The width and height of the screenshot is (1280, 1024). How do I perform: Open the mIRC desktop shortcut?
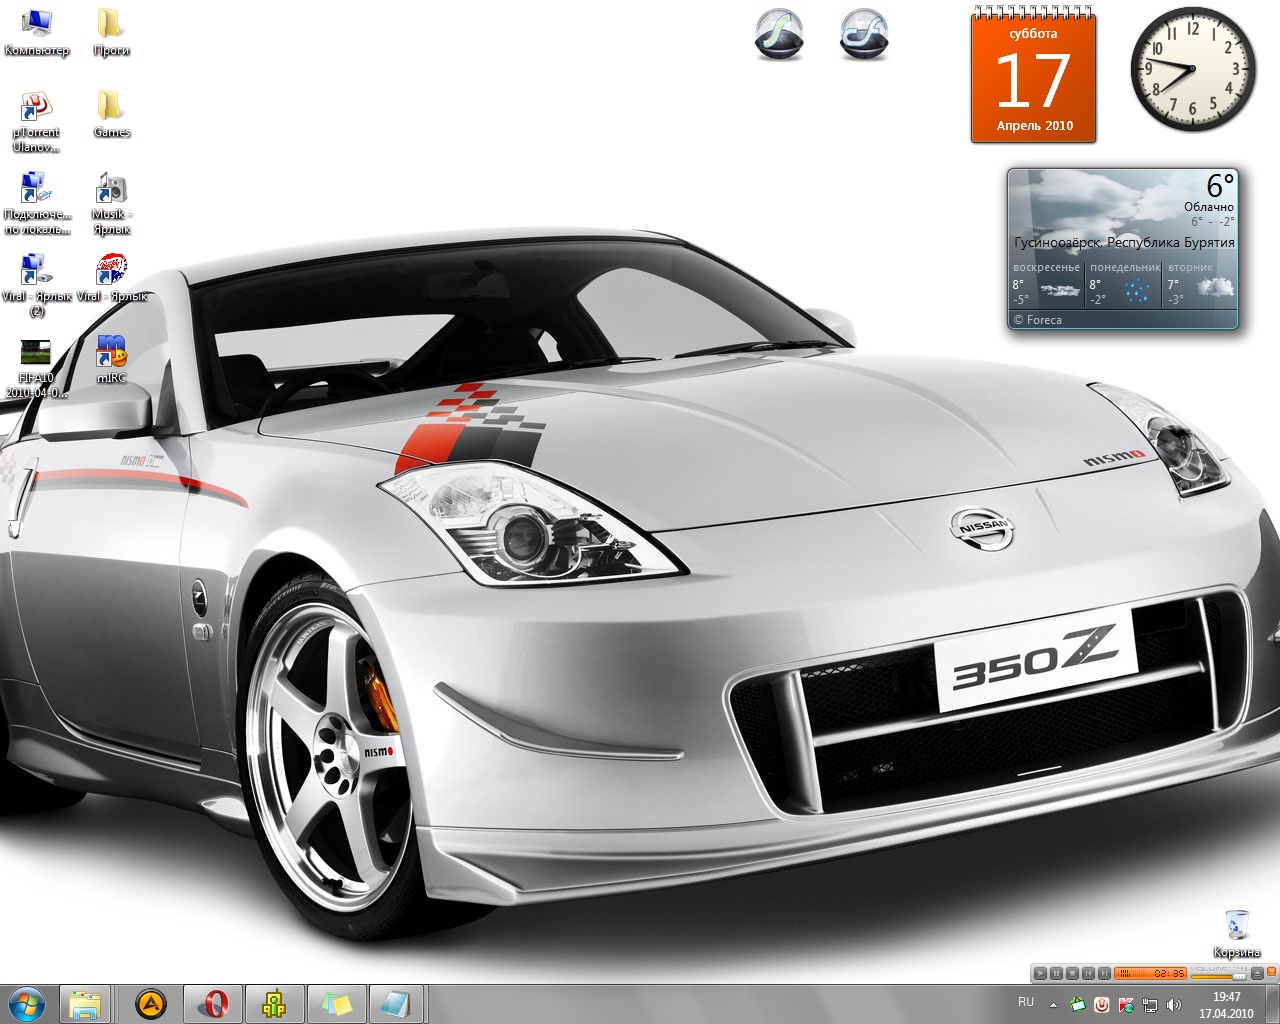111,352
